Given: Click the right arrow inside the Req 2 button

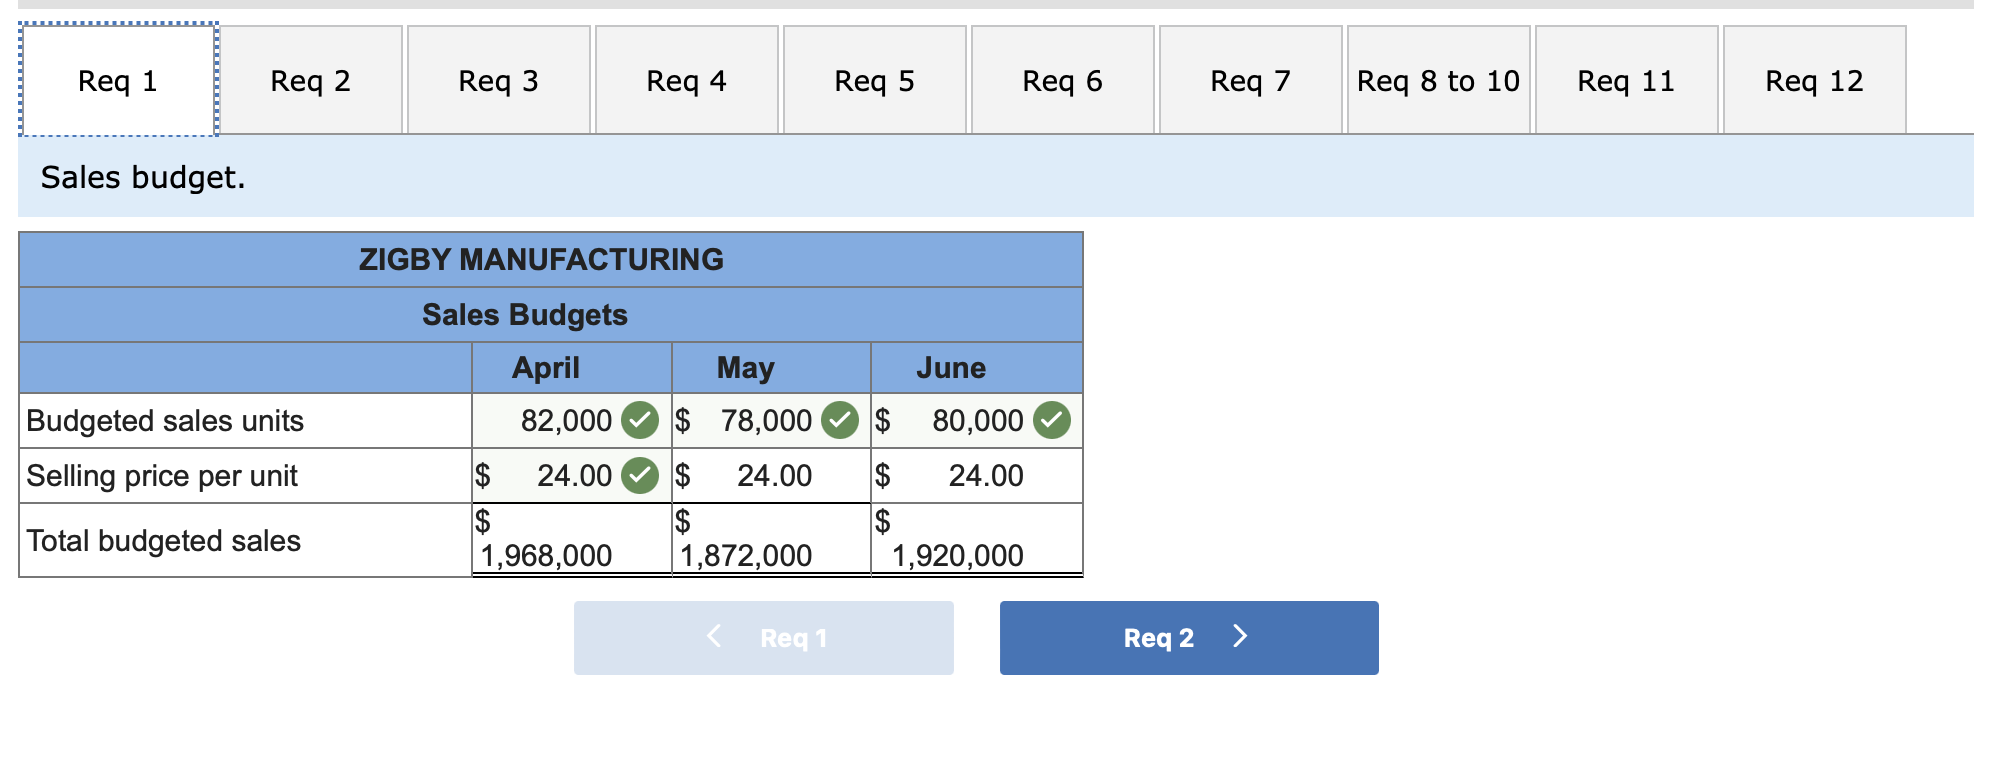Looking at the screenshot, I should [x=1240, y=636].
